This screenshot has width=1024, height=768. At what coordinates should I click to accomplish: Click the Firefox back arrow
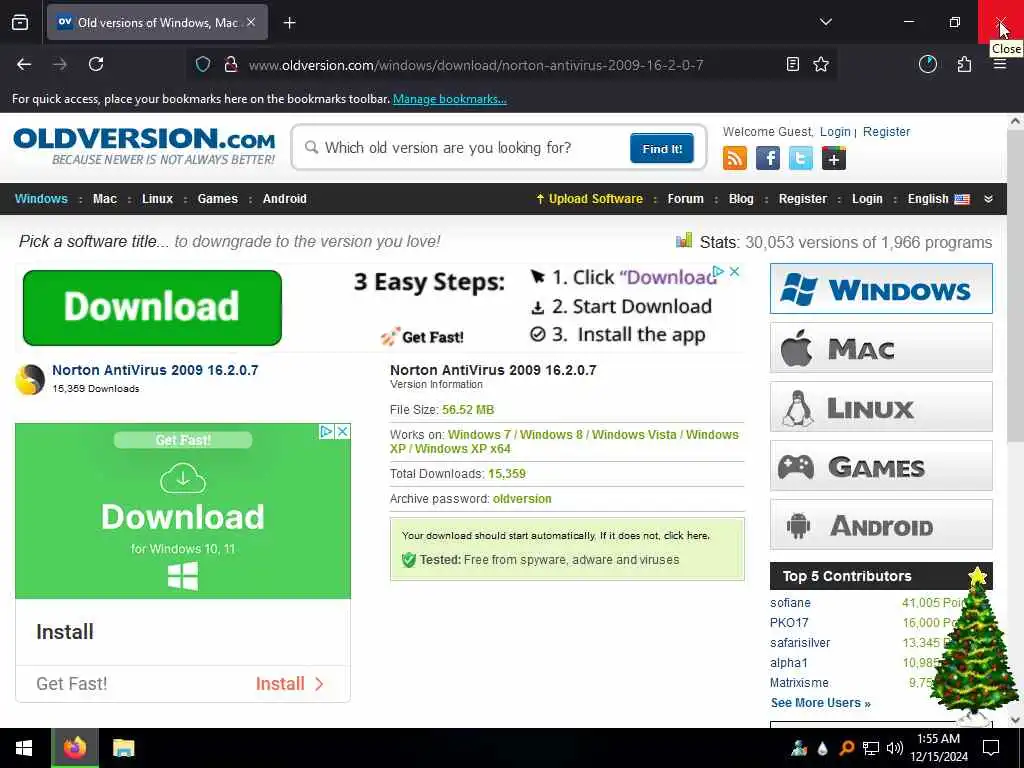pos(24,64)
